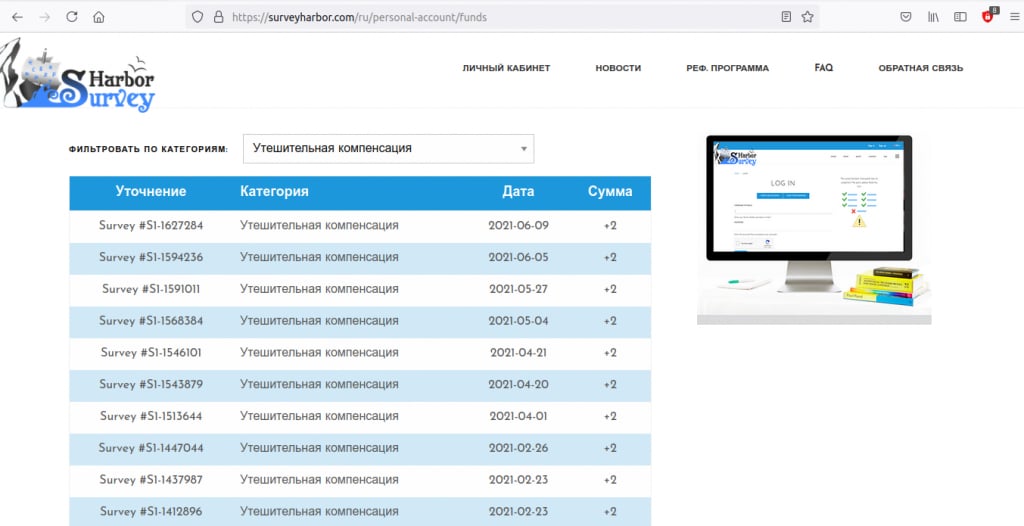Click the padlock site security icon
This screenshot has height=526, width=1024.
pyautogui.click(x=219, y=17)
